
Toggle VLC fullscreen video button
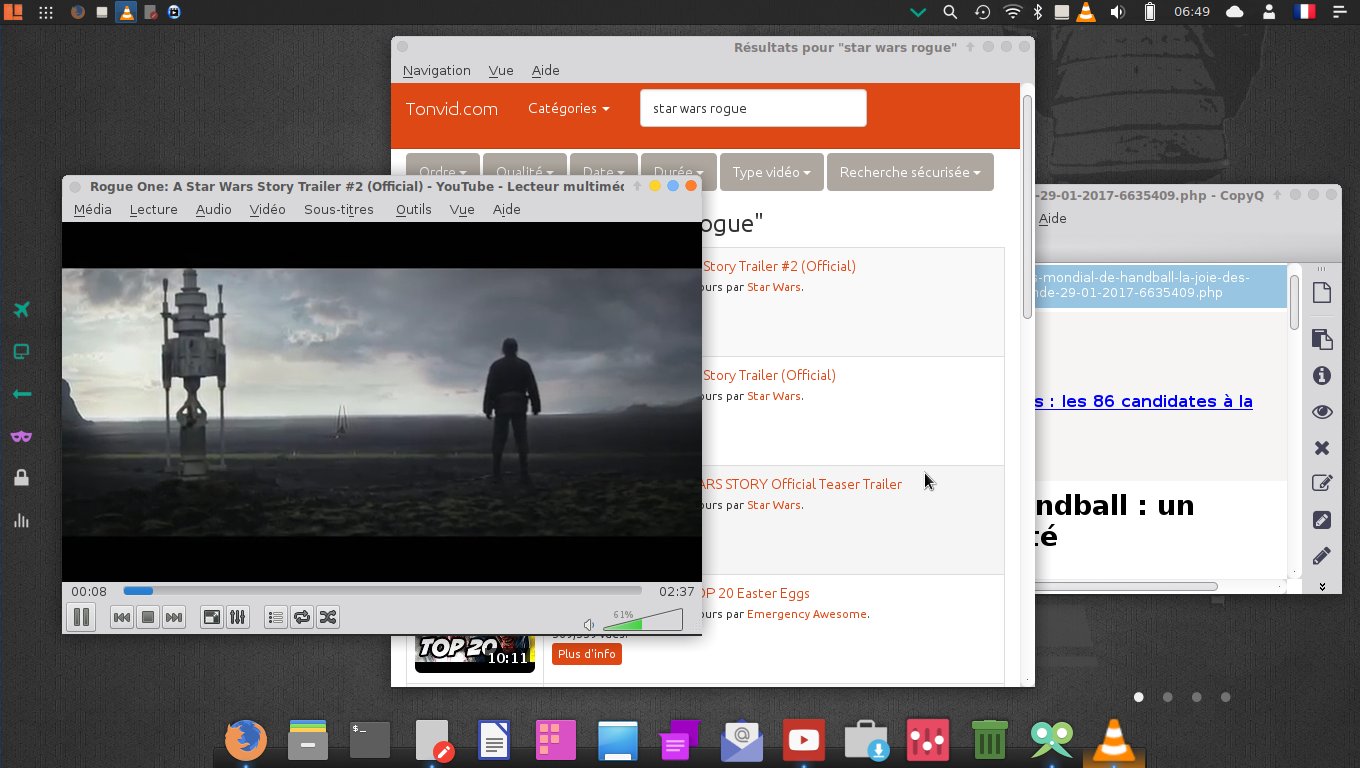tap(211, 617)
